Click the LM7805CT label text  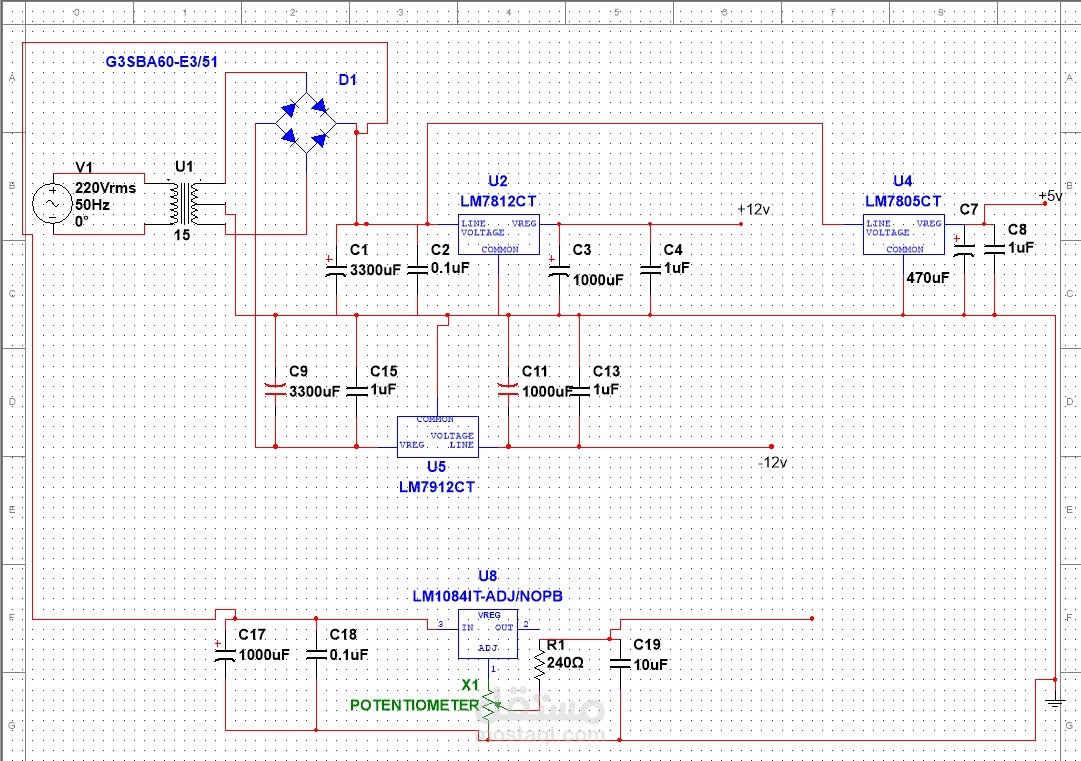point(903,201)
